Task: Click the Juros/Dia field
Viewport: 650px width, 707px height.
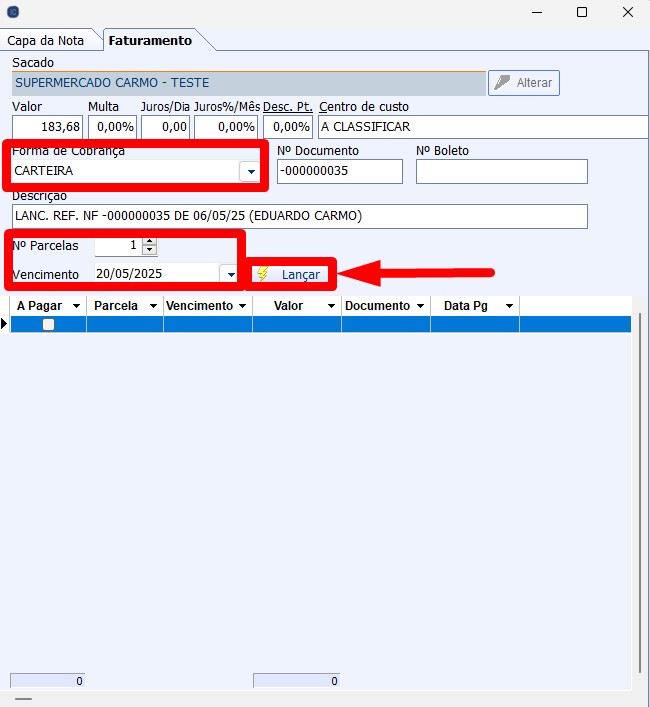Action: pos(165,127)
